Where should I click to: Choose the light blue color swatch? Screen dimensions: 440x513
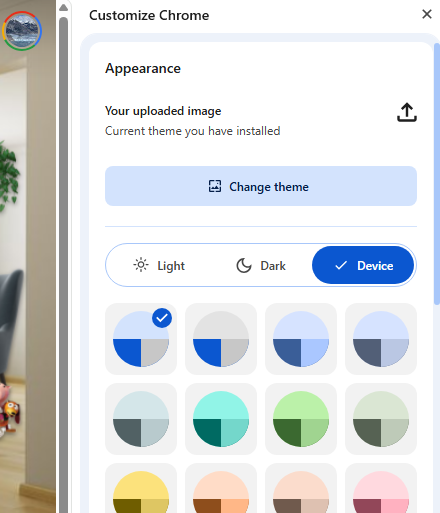(301, 339)
